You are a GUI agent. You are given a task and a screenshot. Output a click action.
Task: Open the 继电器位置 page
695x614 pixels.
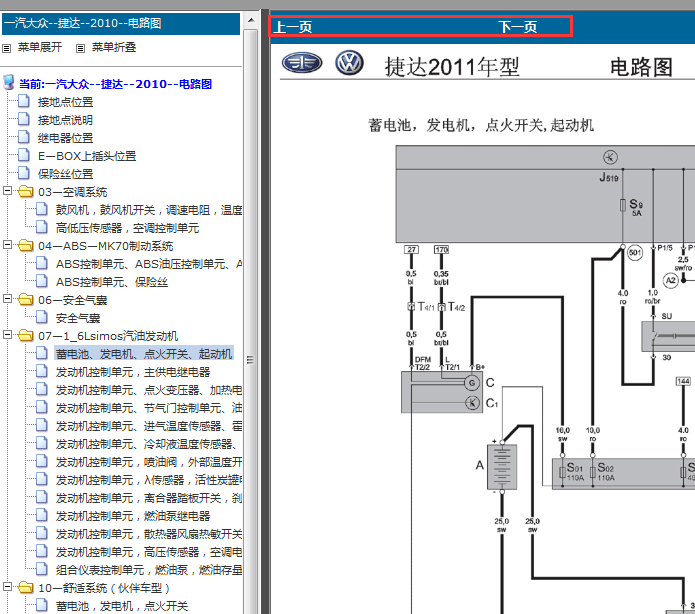pyautogui.click(x=65, y=138)
